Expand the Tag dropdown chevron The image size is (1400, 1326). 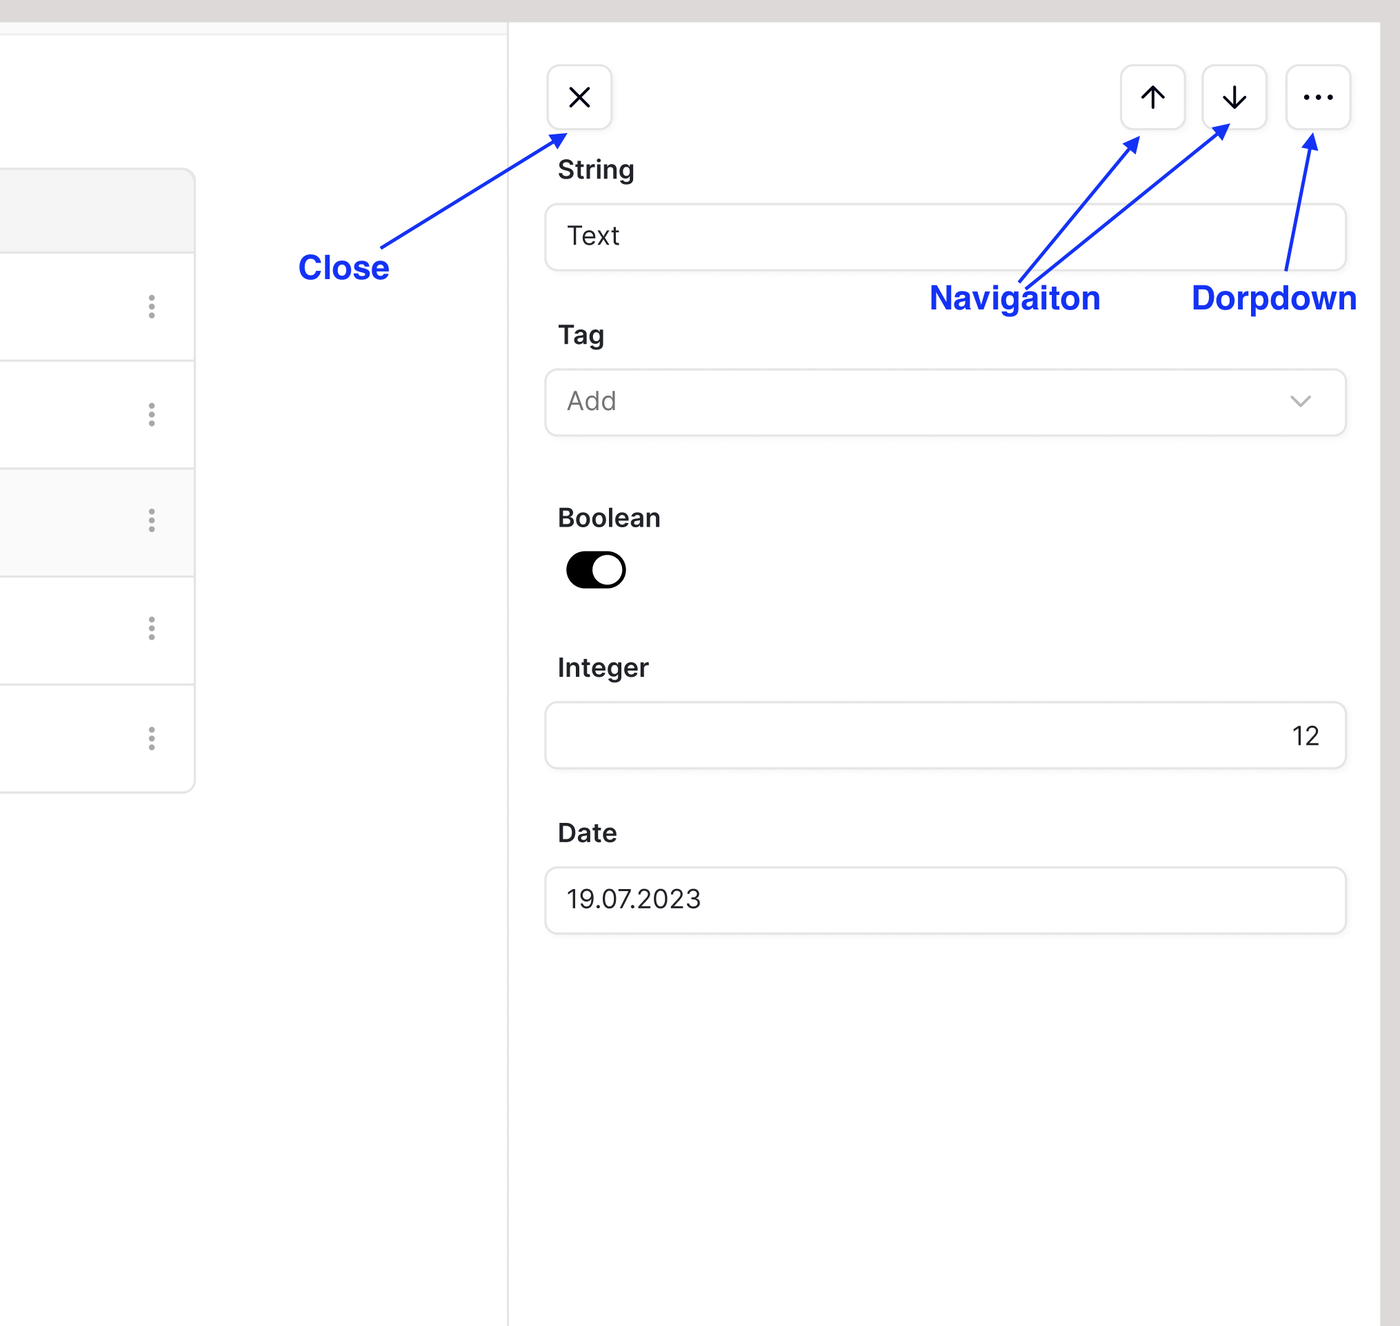click(1300, 402)
